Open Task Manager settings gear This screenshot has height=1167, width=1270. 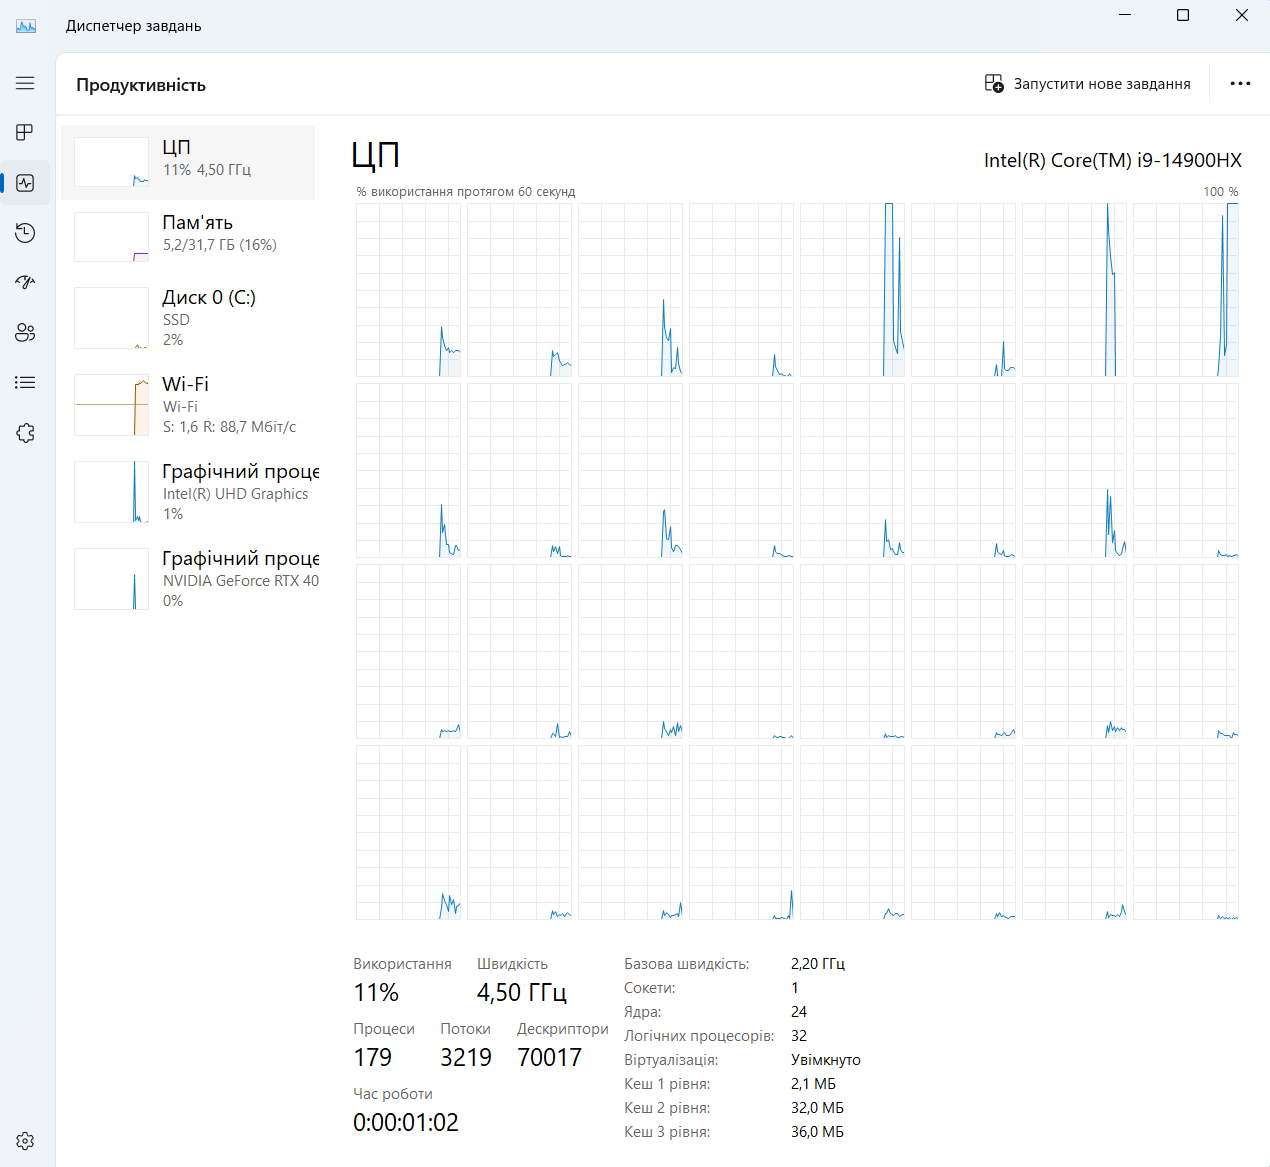pos(25,1141)
